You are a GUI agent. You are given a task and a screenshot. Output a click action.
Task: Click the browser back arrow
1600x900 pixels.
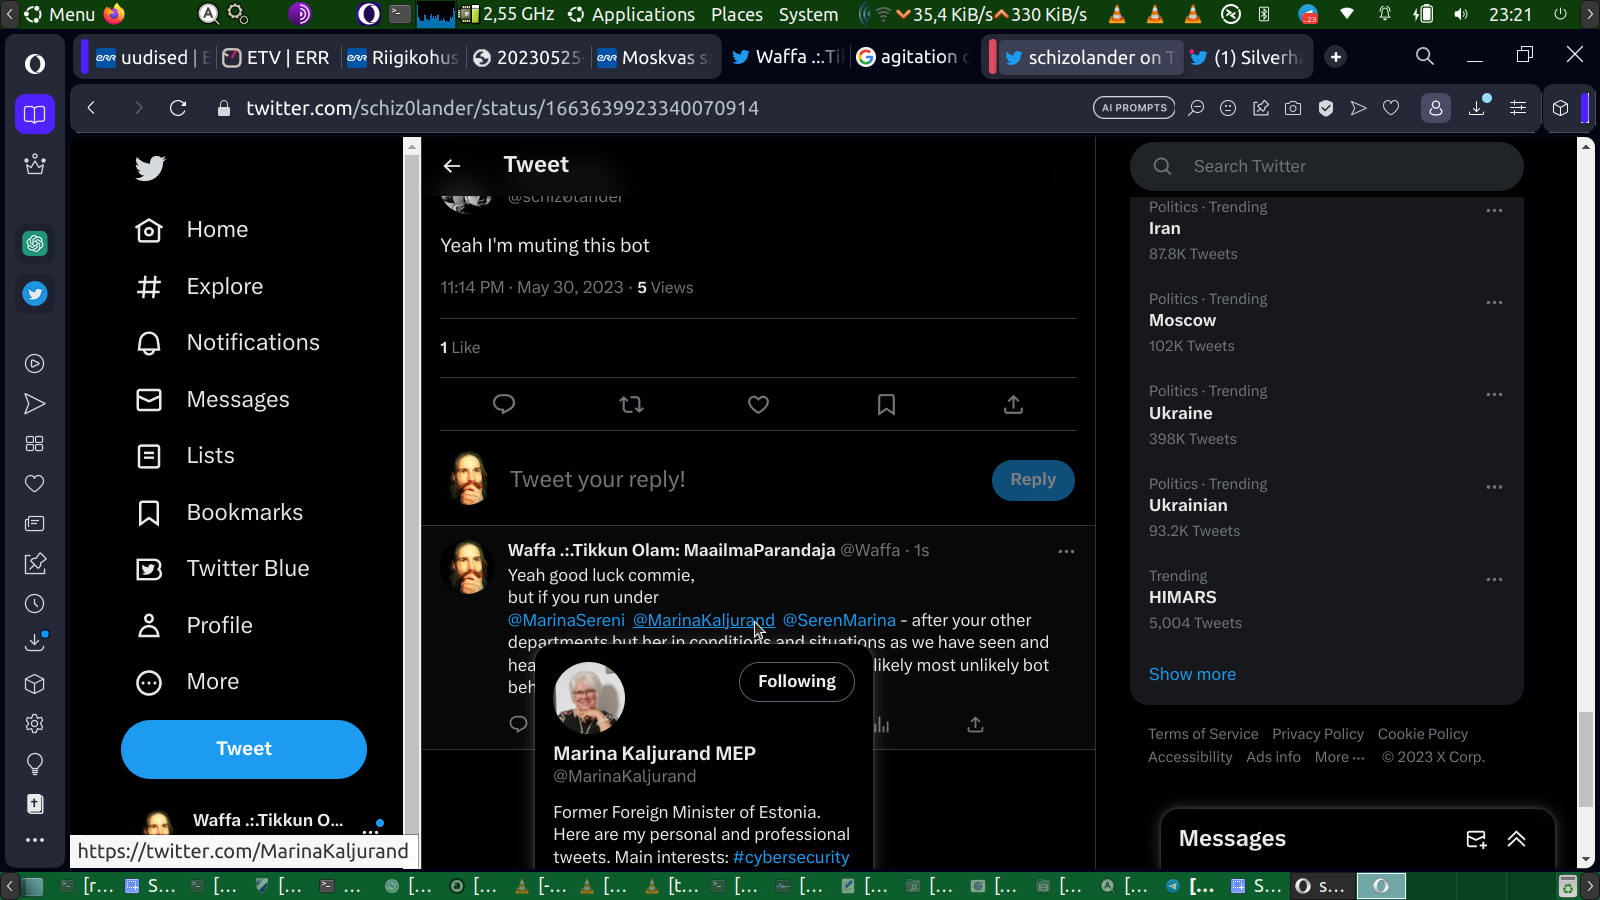91,108
